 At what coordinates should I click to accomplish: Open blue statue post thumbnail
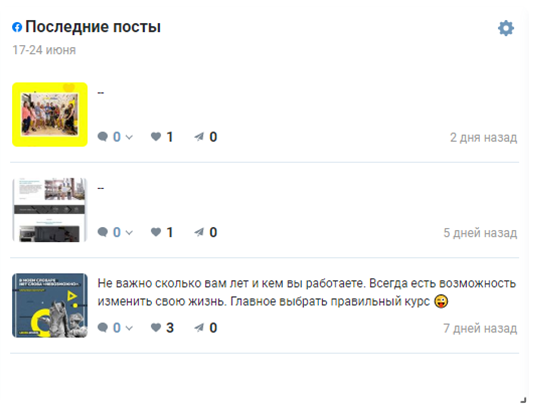point(50,305)
